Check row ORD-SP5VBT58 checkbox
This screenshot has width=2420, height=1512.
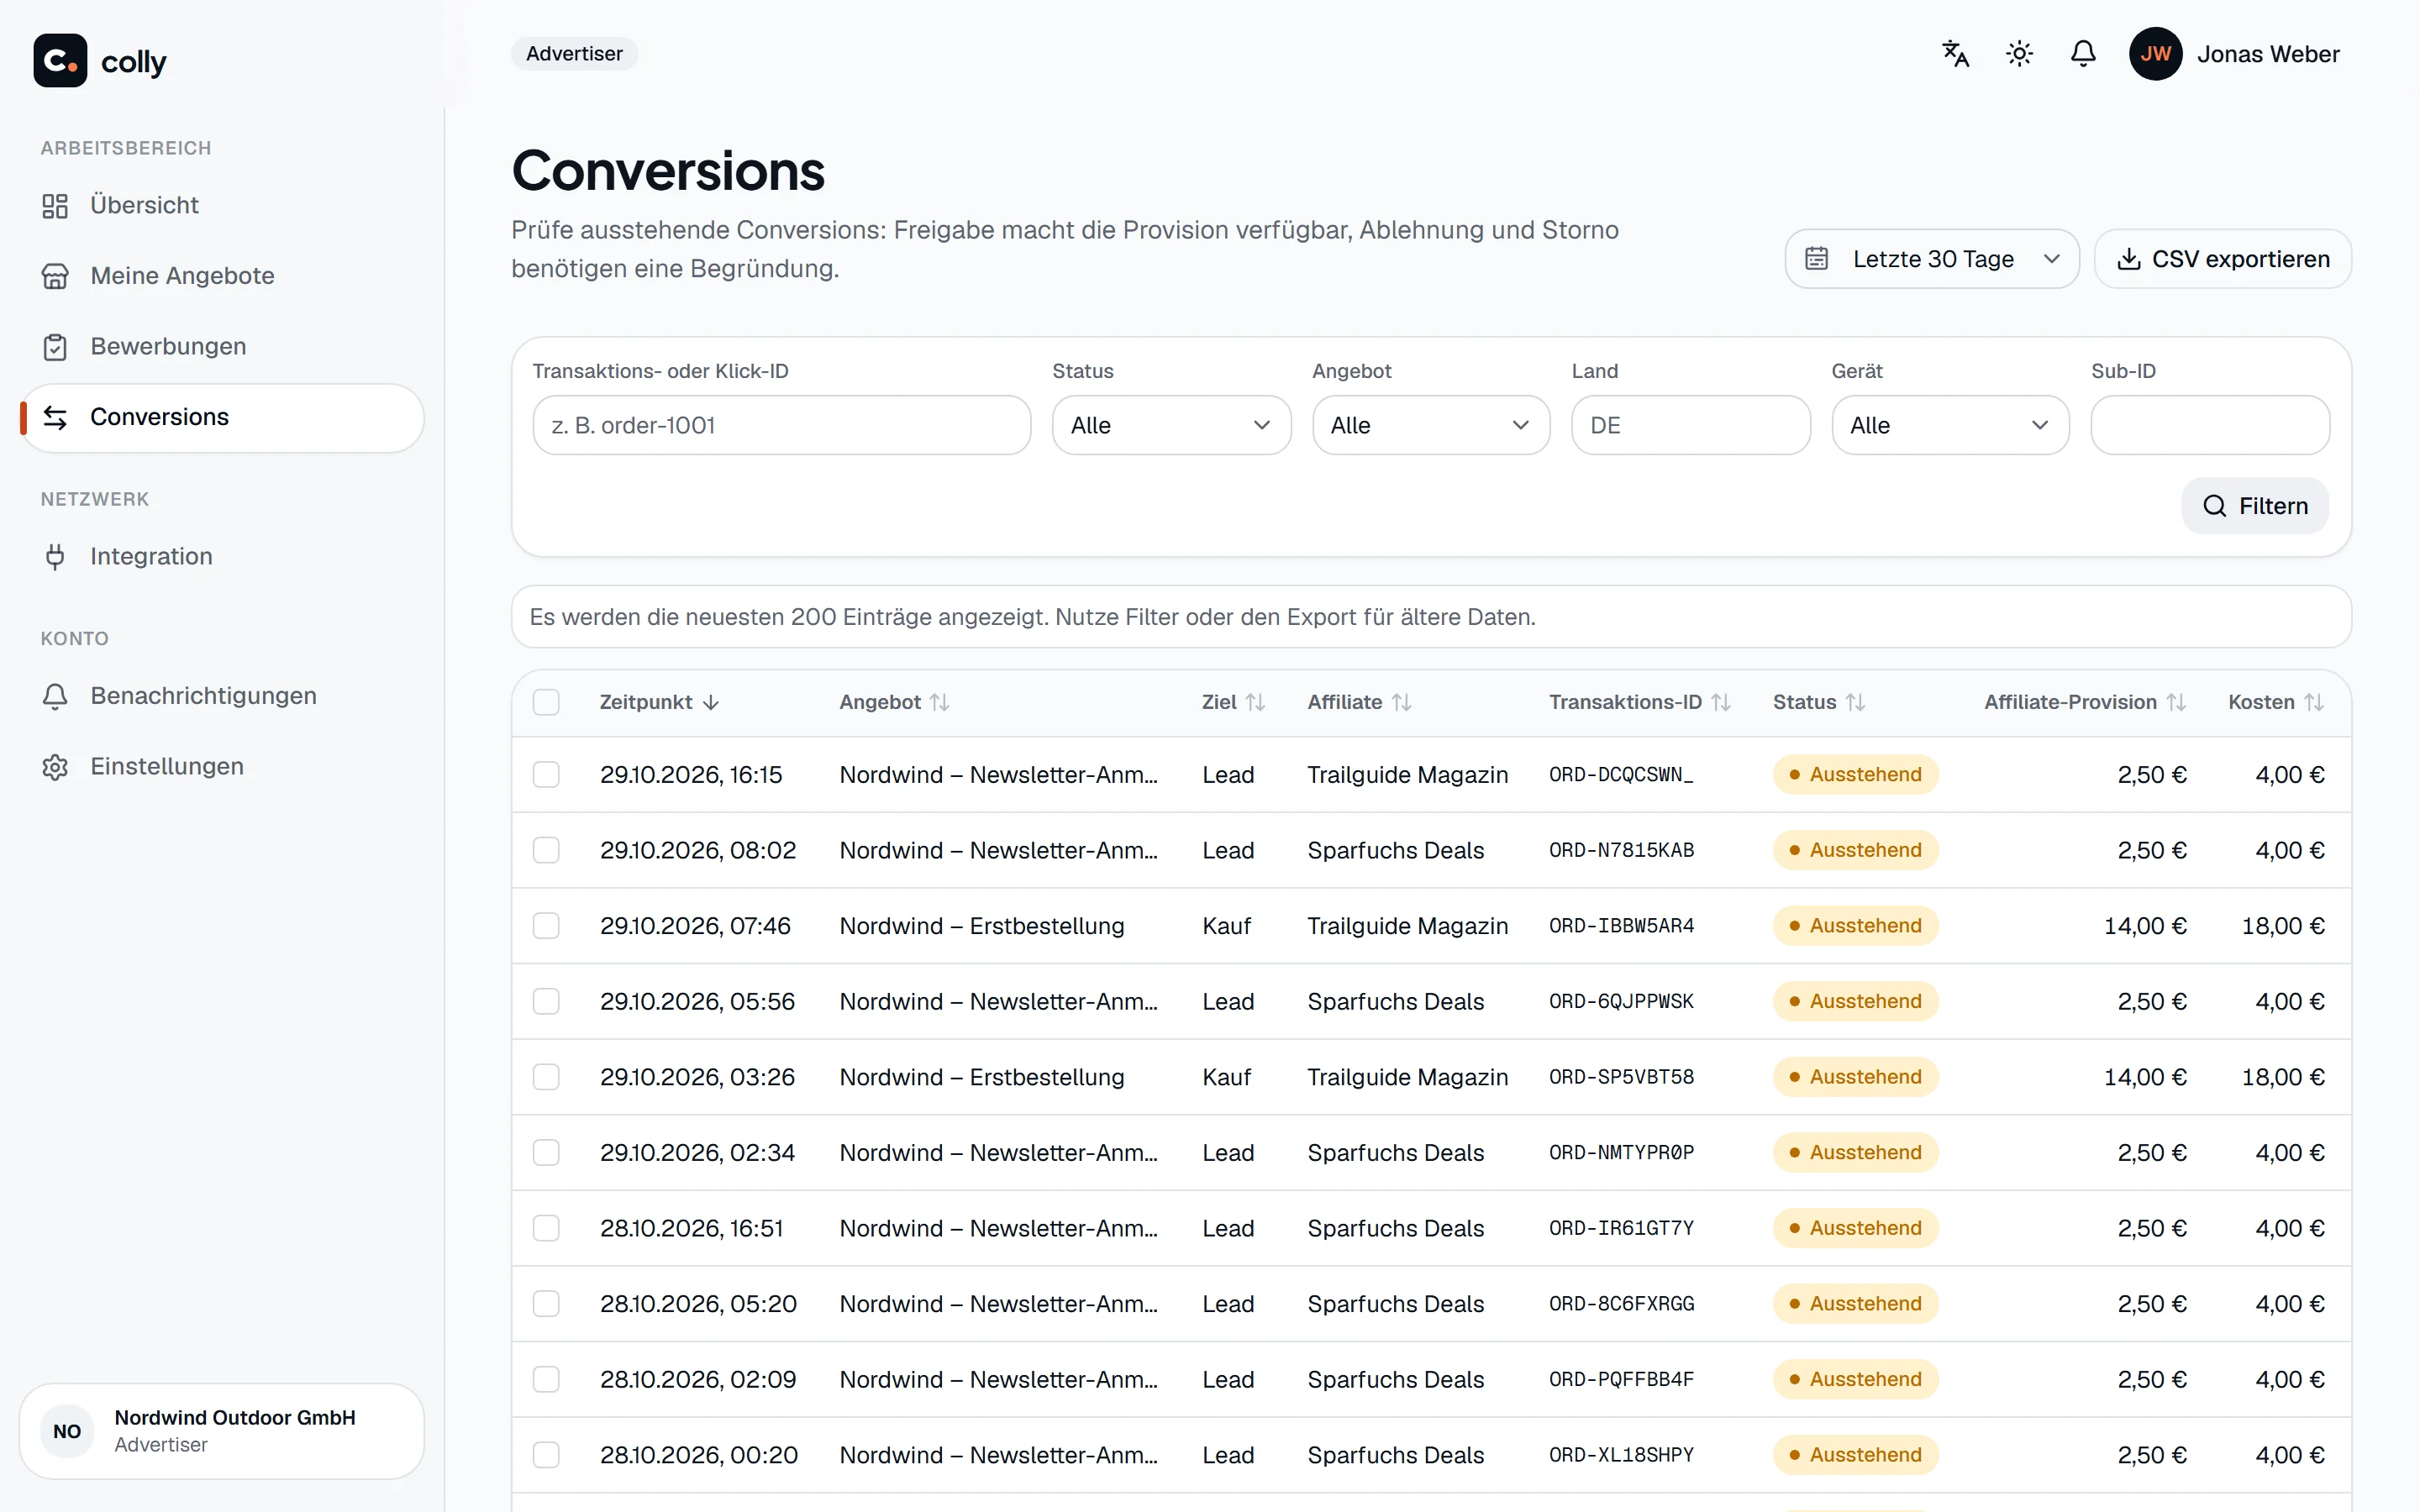coord(546,1077)
